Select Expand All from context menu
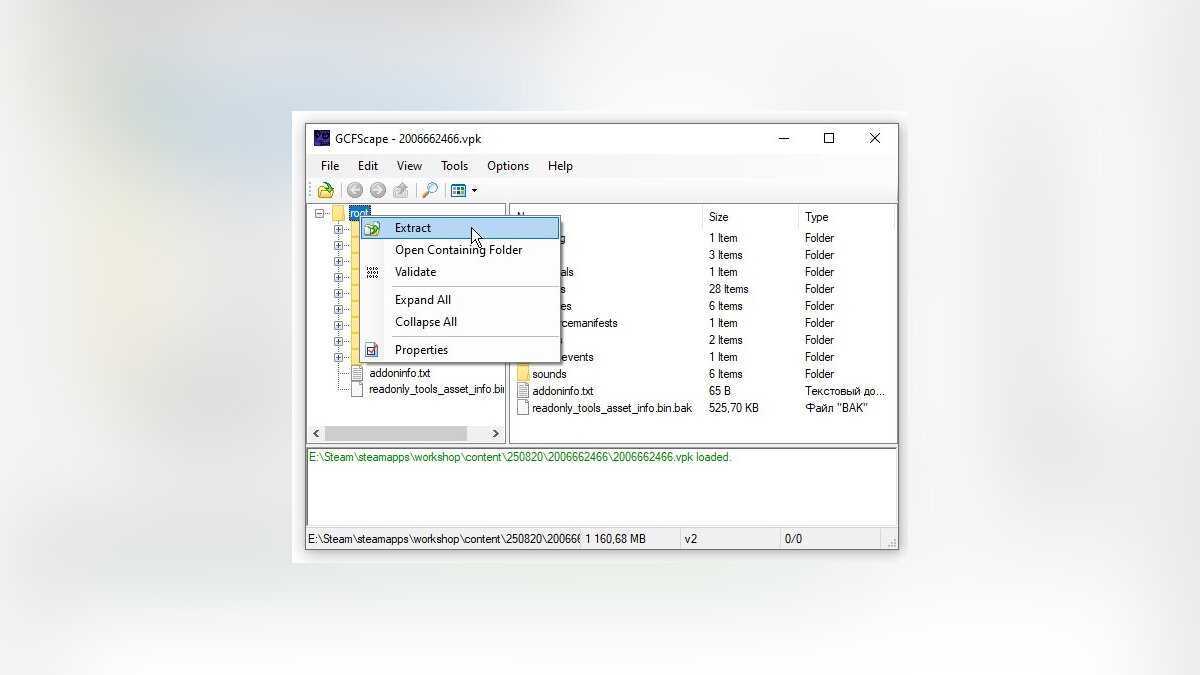1200x675 pixels. [422, 300]
